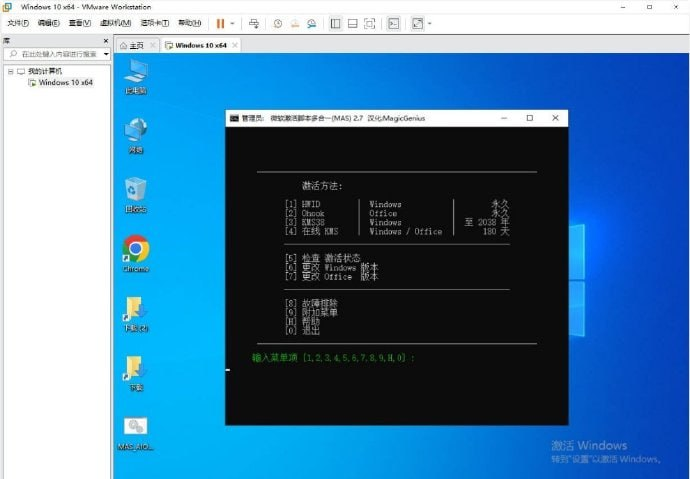Close the MAS console window

tap(555, 118)
